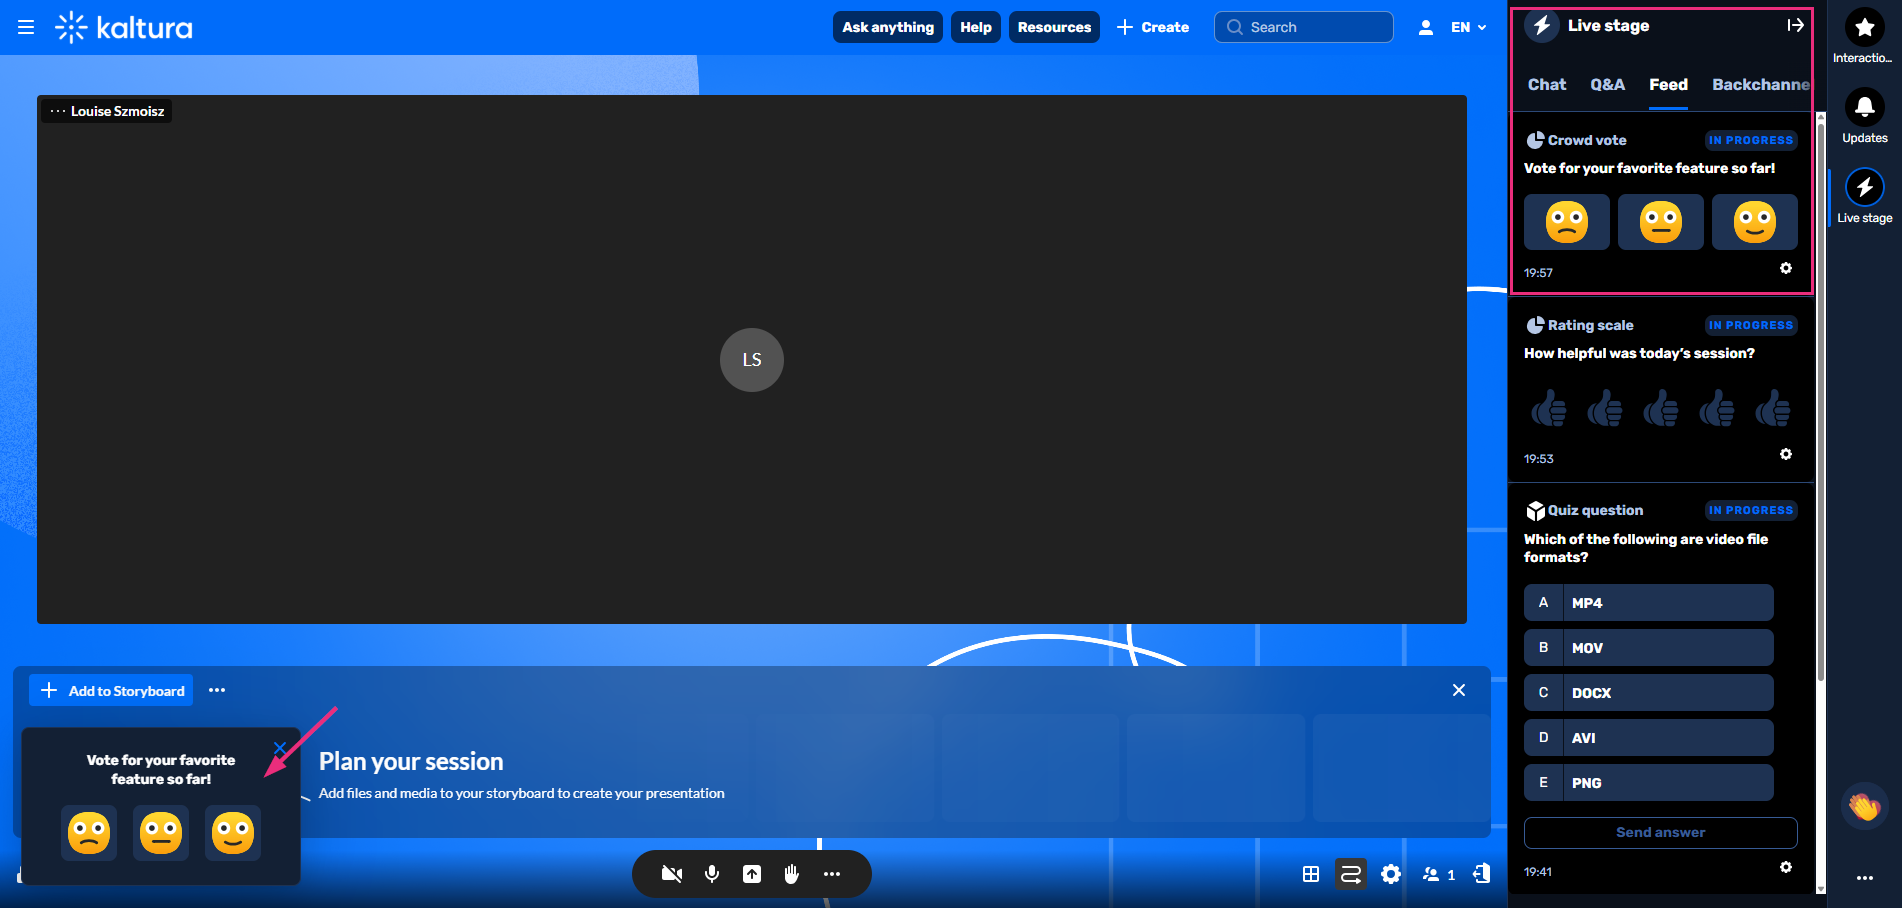
Task: Close the storyboard panel
Action: 1459,690
